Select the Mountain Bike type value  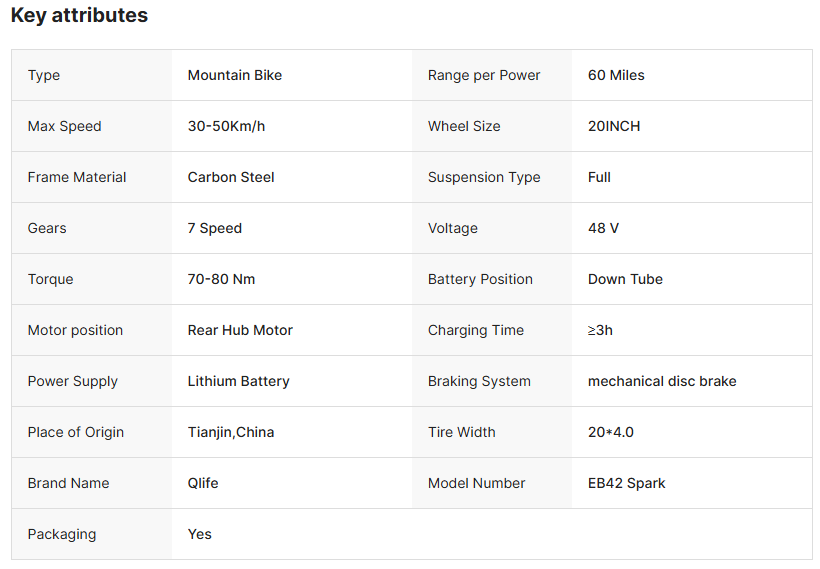(235, 75)
